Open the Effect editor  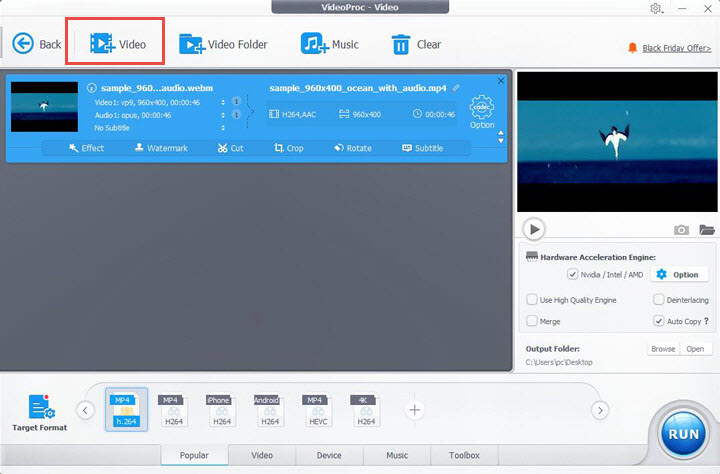pyautogui.click(x=86, y=148)
